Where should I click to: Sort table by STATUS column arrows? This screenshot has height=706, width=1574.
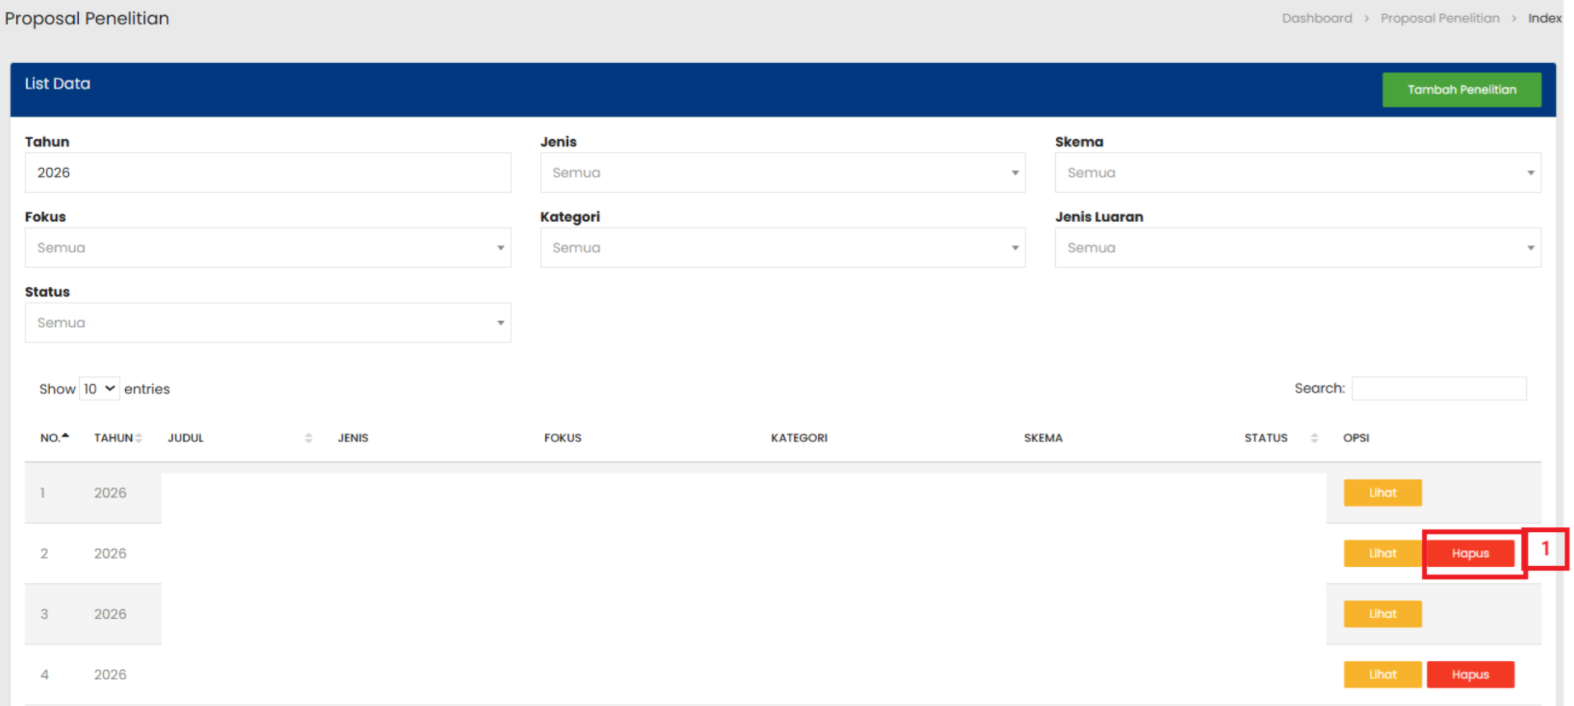tap(1314, 438)
